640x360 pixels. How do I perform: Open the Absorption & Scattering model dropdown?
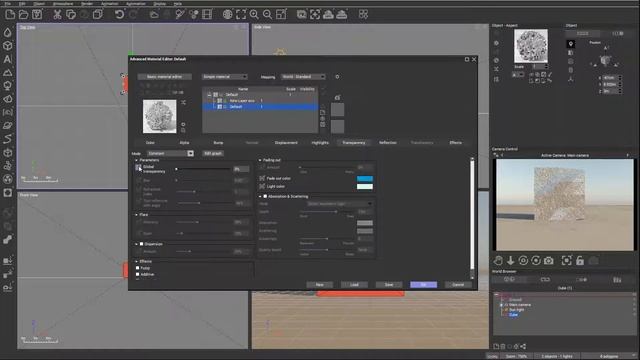(340, 203)
